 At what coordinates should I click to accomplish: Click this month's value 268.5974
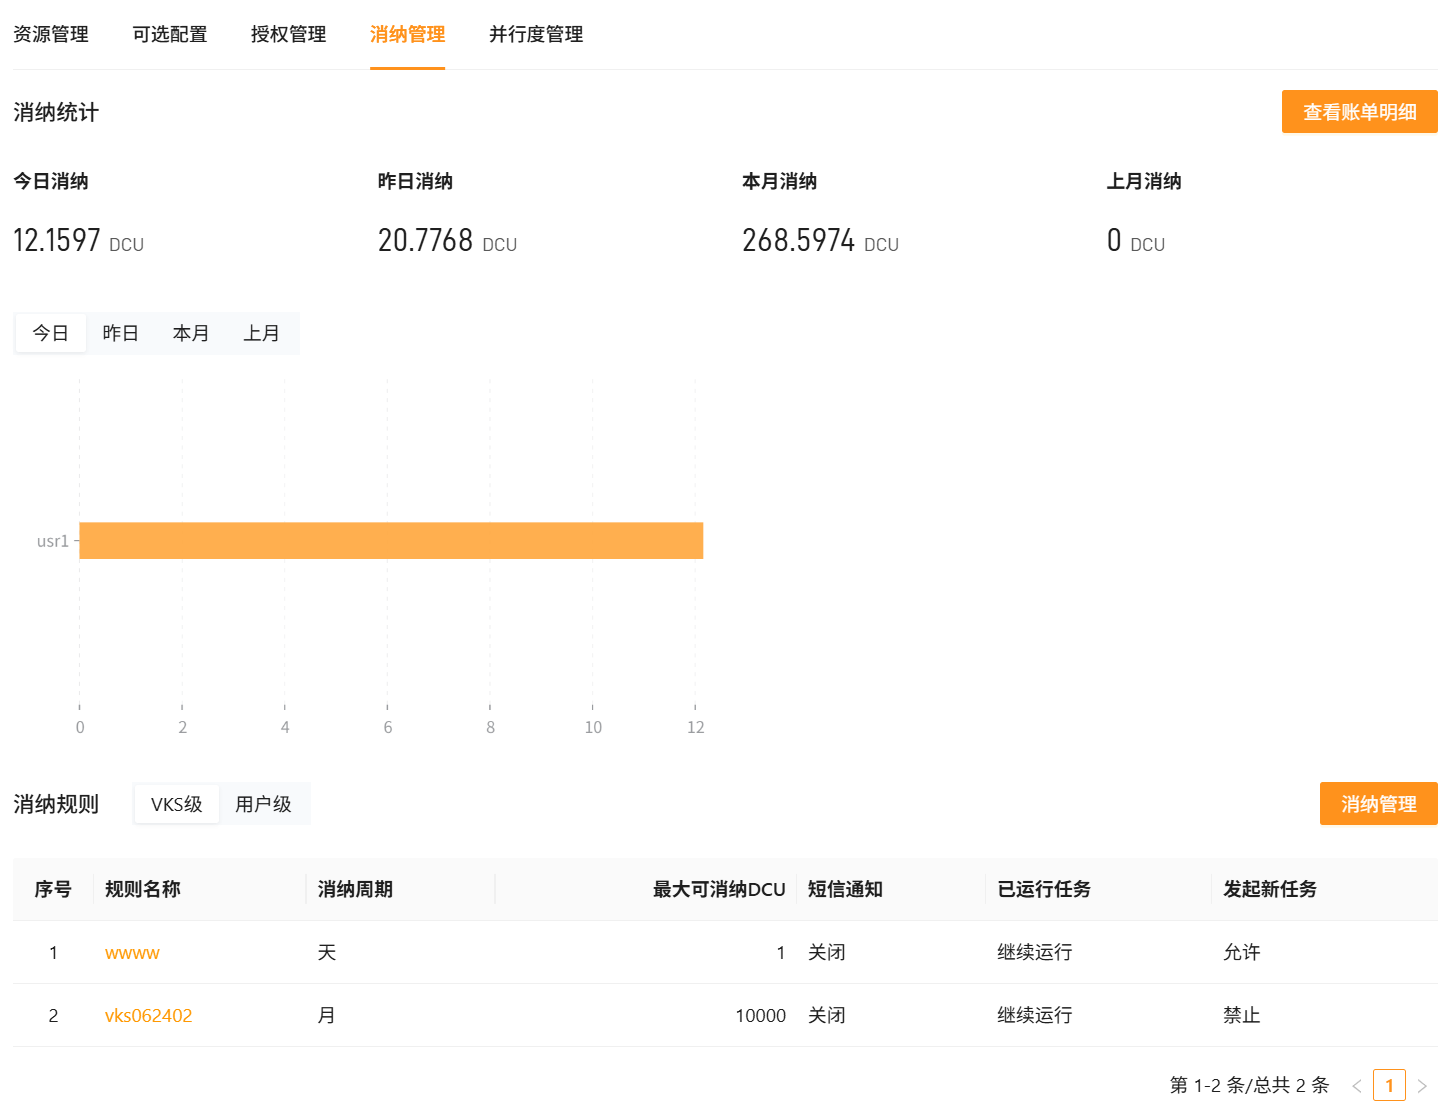[799, 240]
